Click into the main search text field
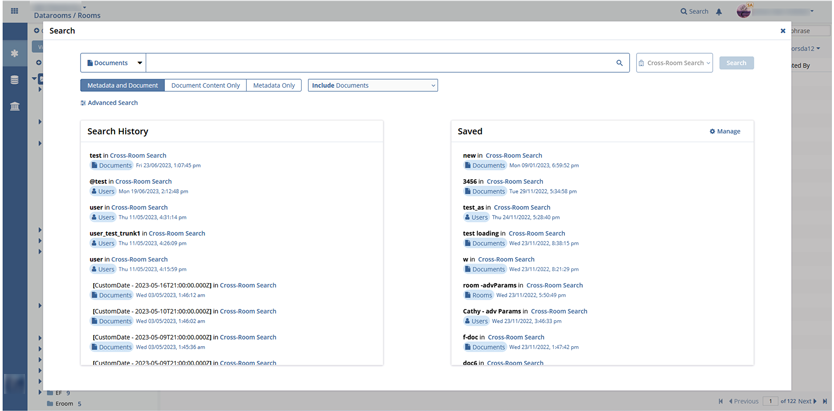Screen dimensions: 834x411 380,63
